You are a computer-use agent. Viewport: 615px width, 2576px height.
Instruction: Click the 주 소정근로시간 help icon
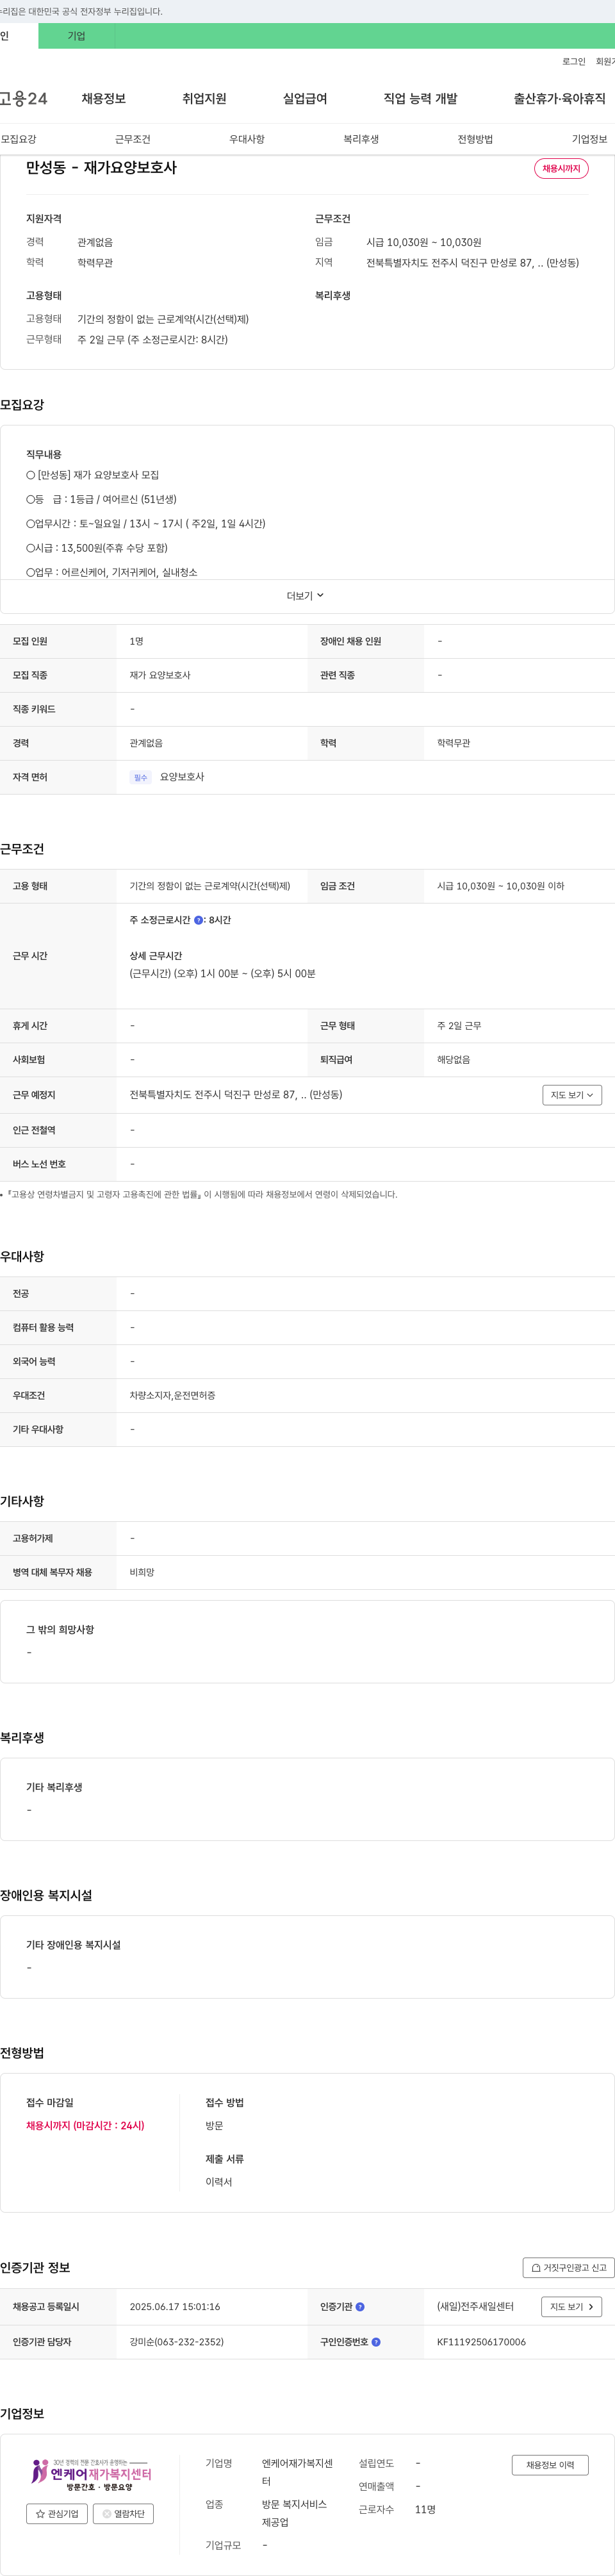click(x=198, y=920)
